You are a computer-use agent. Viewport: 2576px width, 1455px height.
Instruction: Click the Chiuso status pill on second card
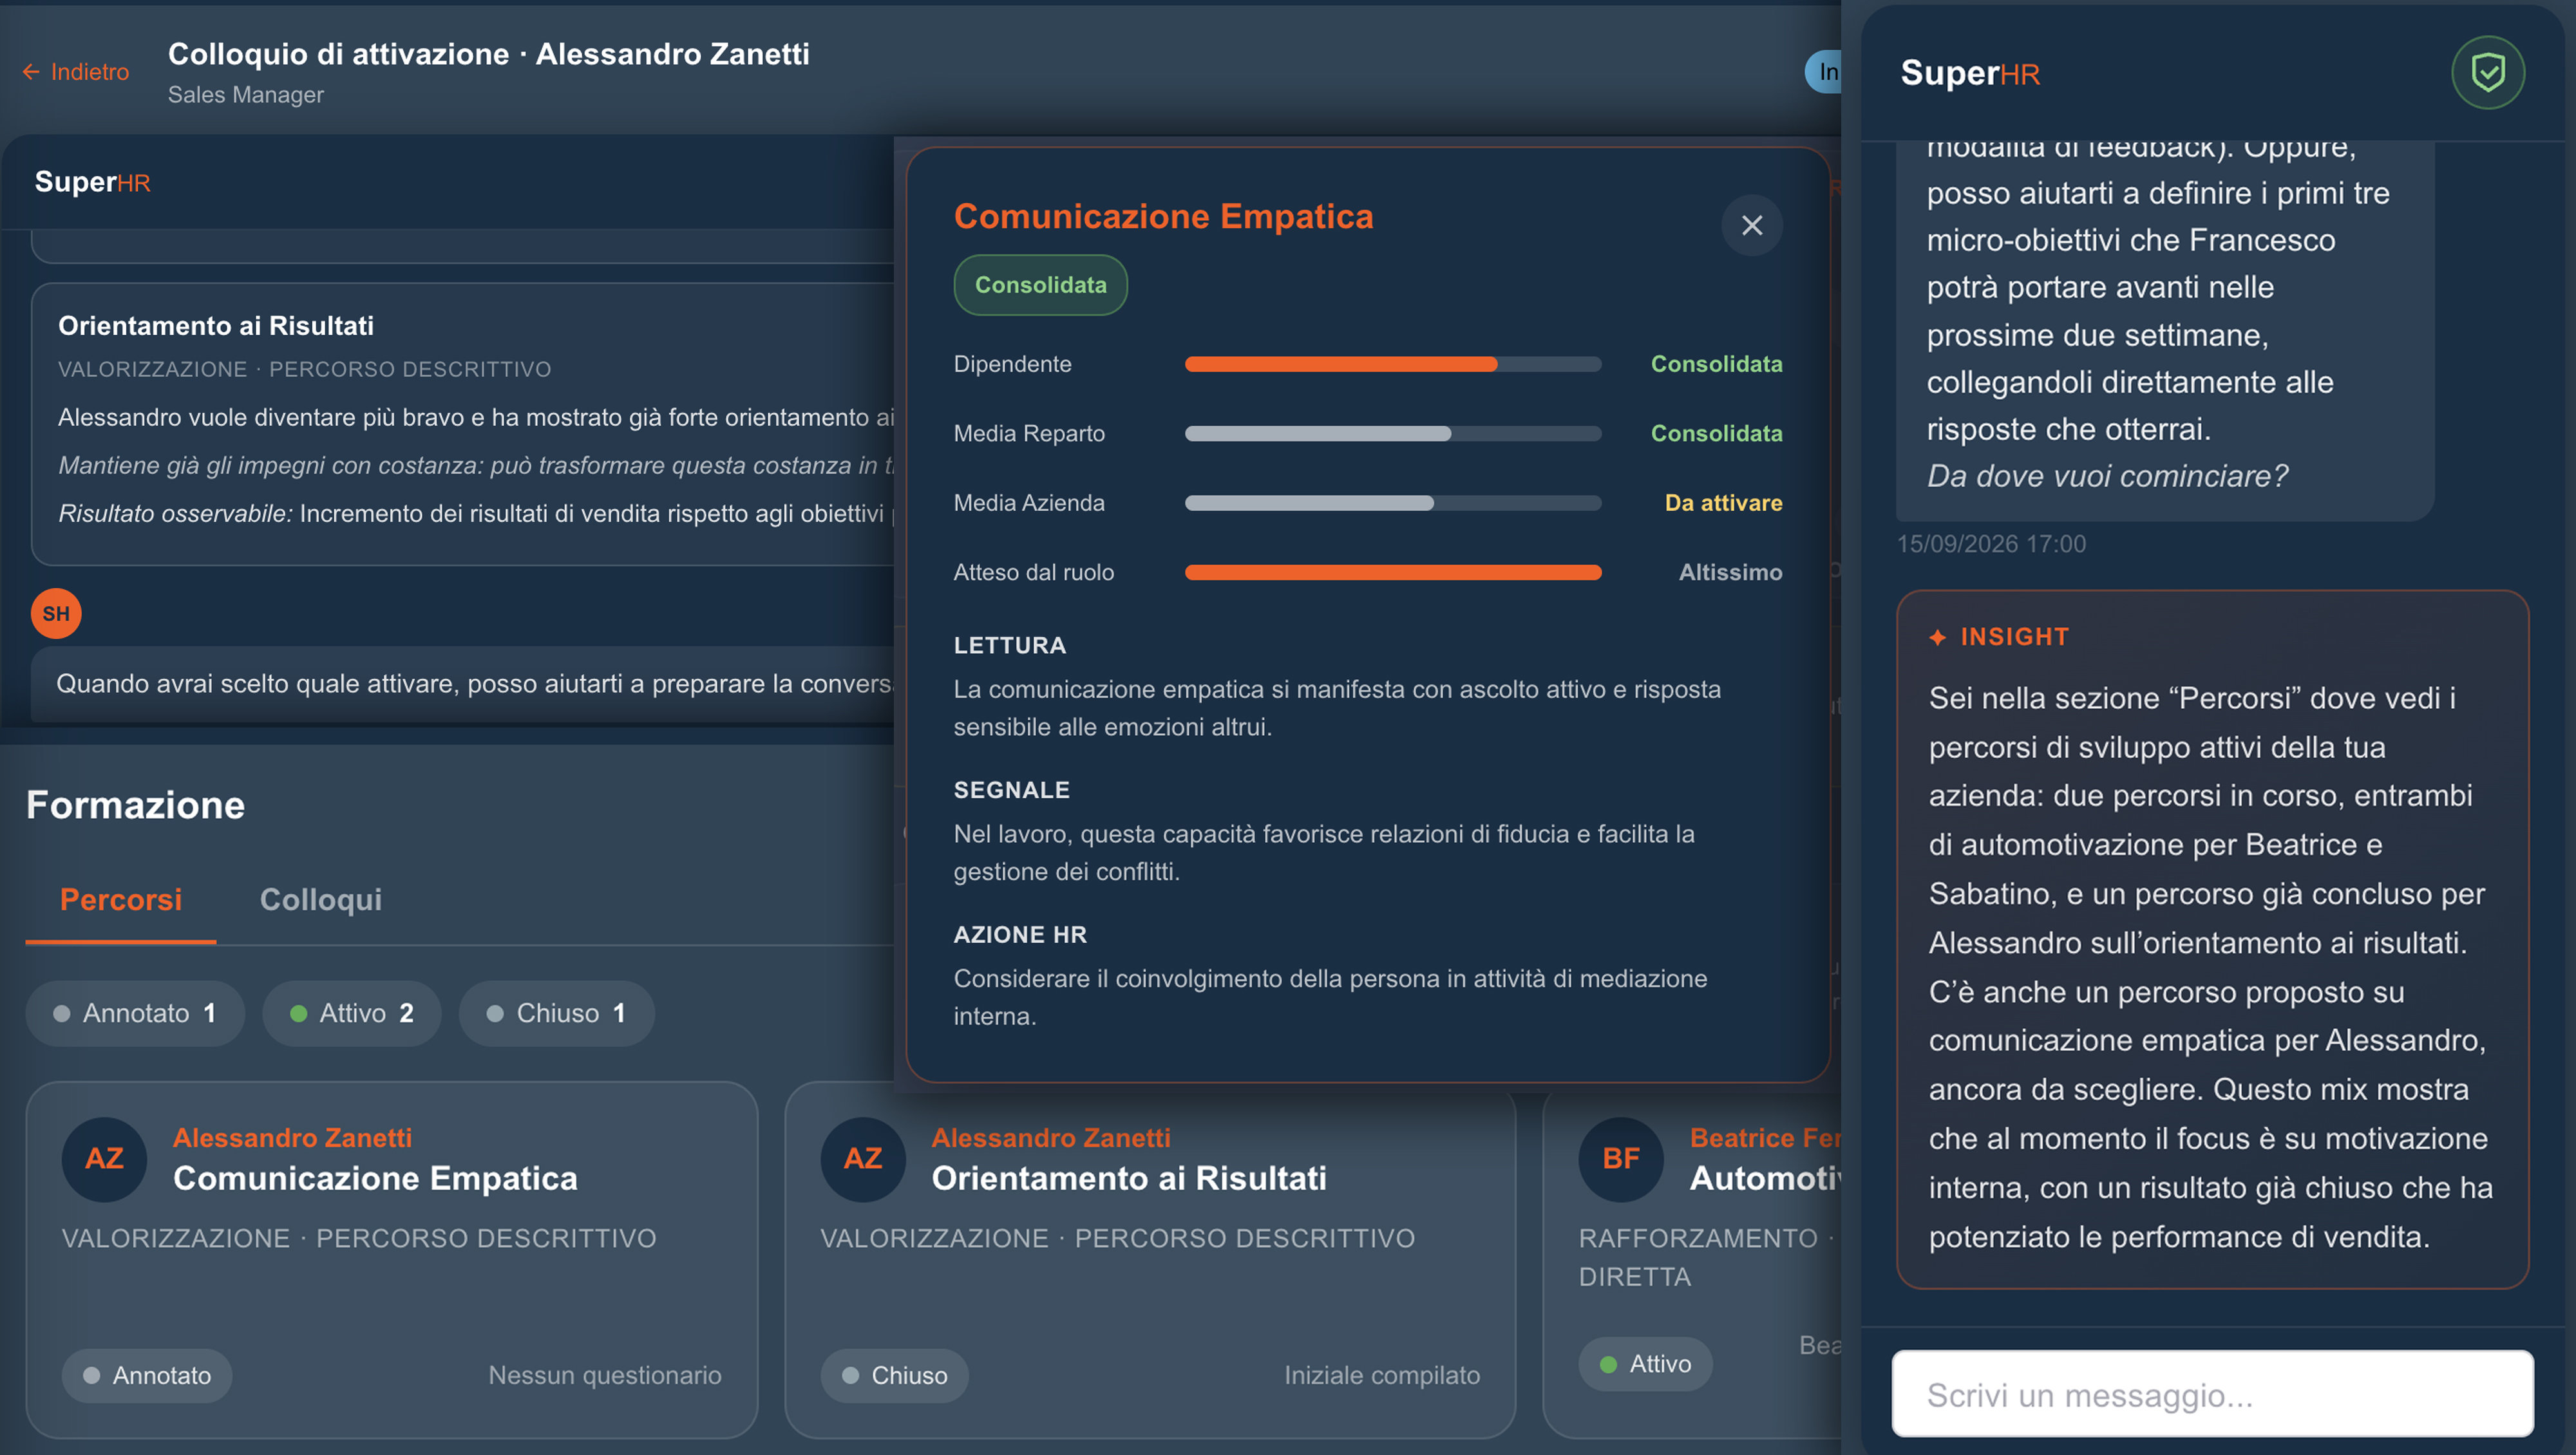coord(894,1375)
